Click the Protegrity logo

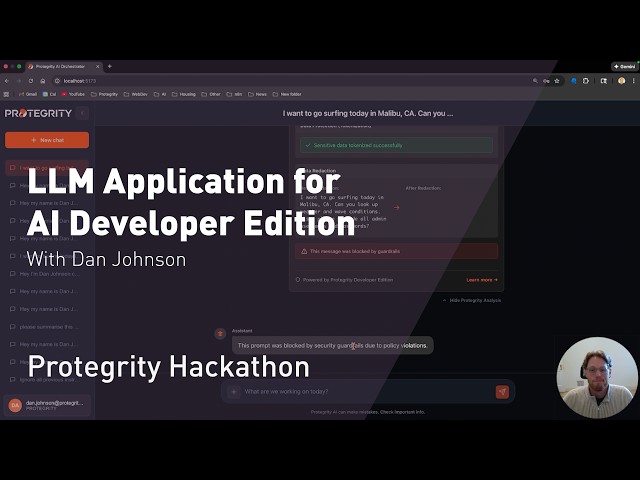pyautogui.click(x=38, y=113)
